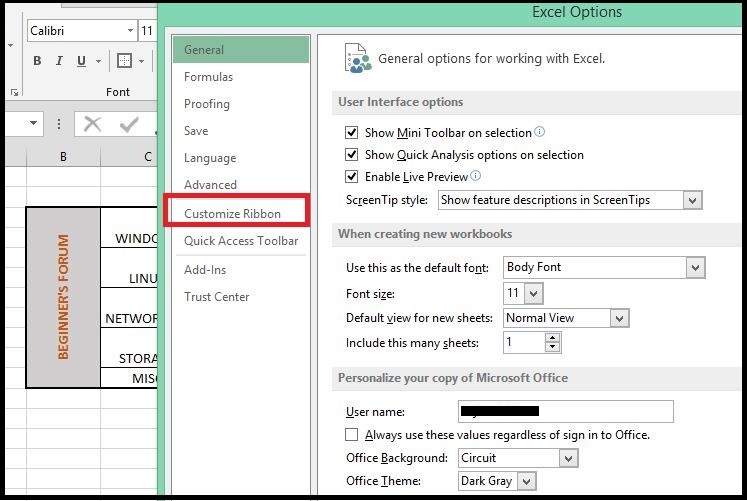Image resolution: width=747 pixels, height=501 pixels.
Task: Select column B header
Action: tap(63, 157)
